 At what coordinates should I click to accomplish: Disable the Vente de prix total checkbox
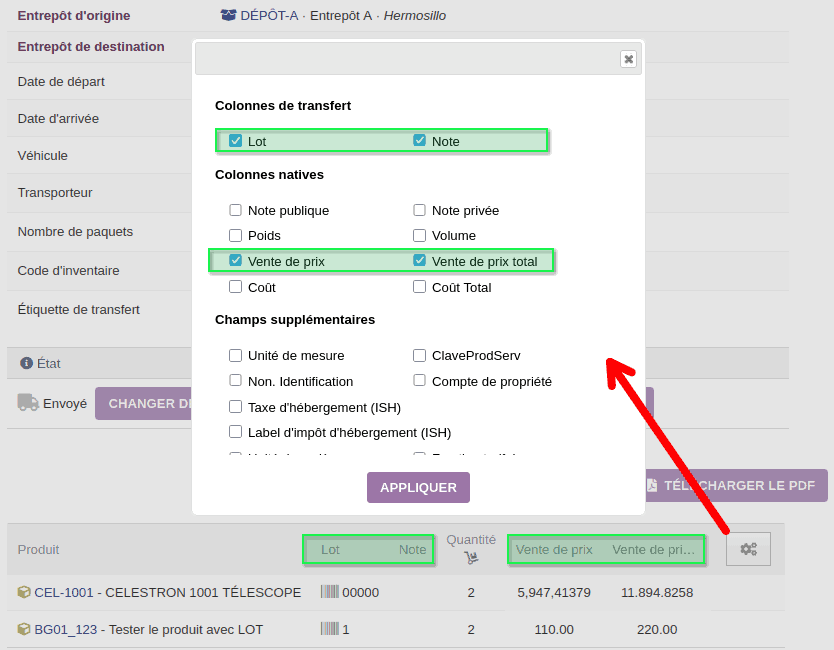(x=420, y=261)
